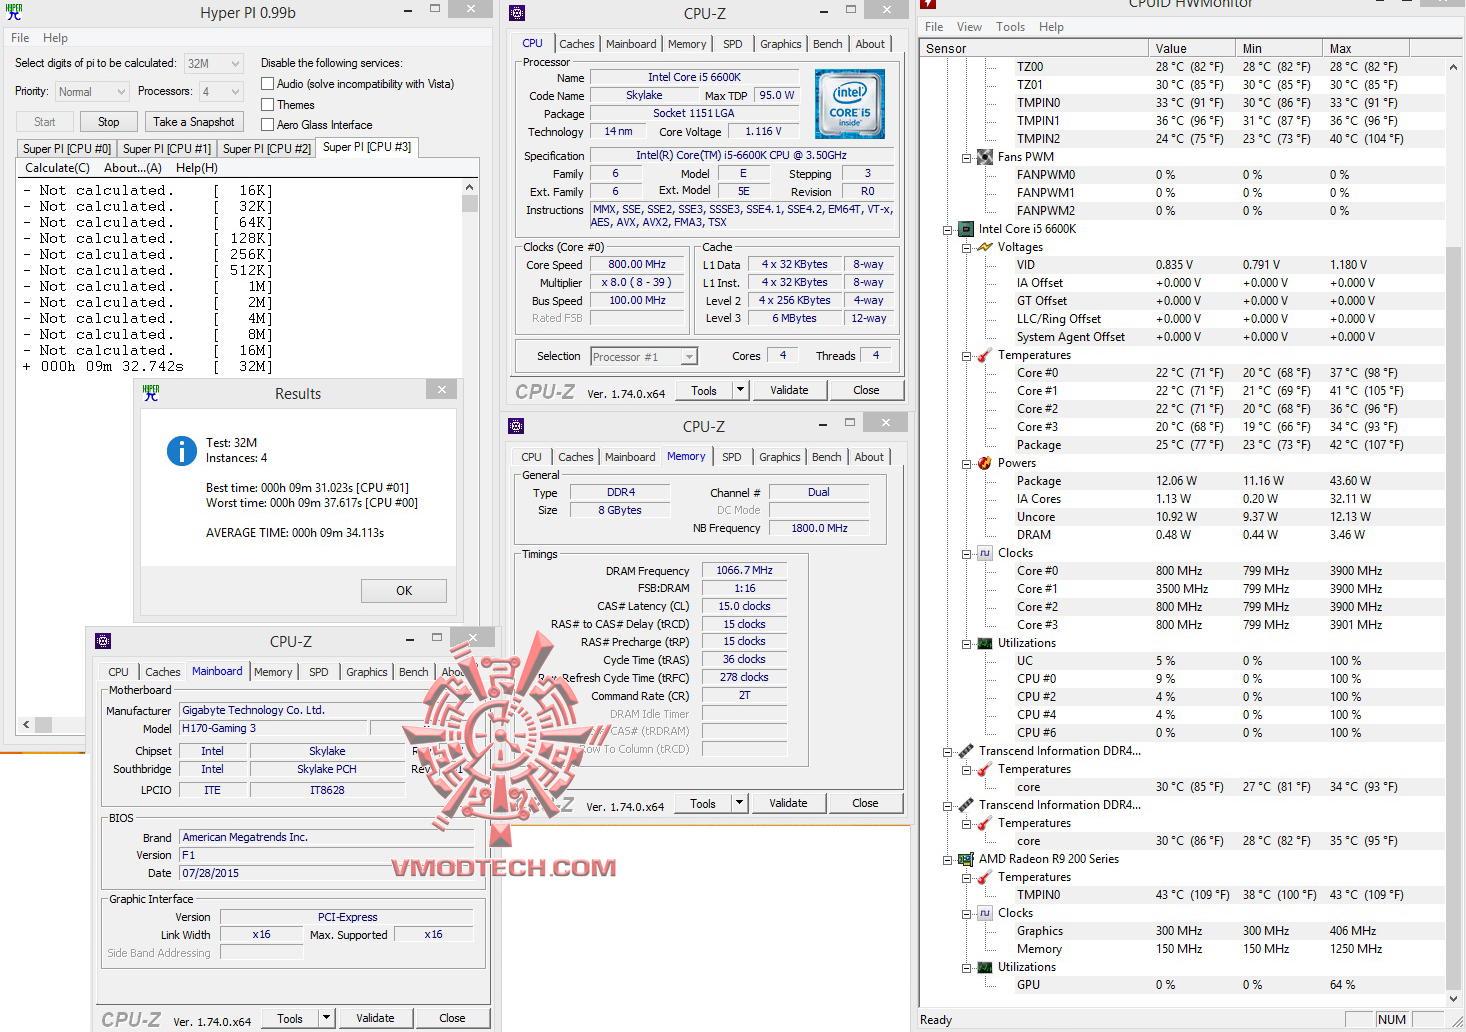Click the Core Speed 800.00 MHz field

click(x=637, y=265)
